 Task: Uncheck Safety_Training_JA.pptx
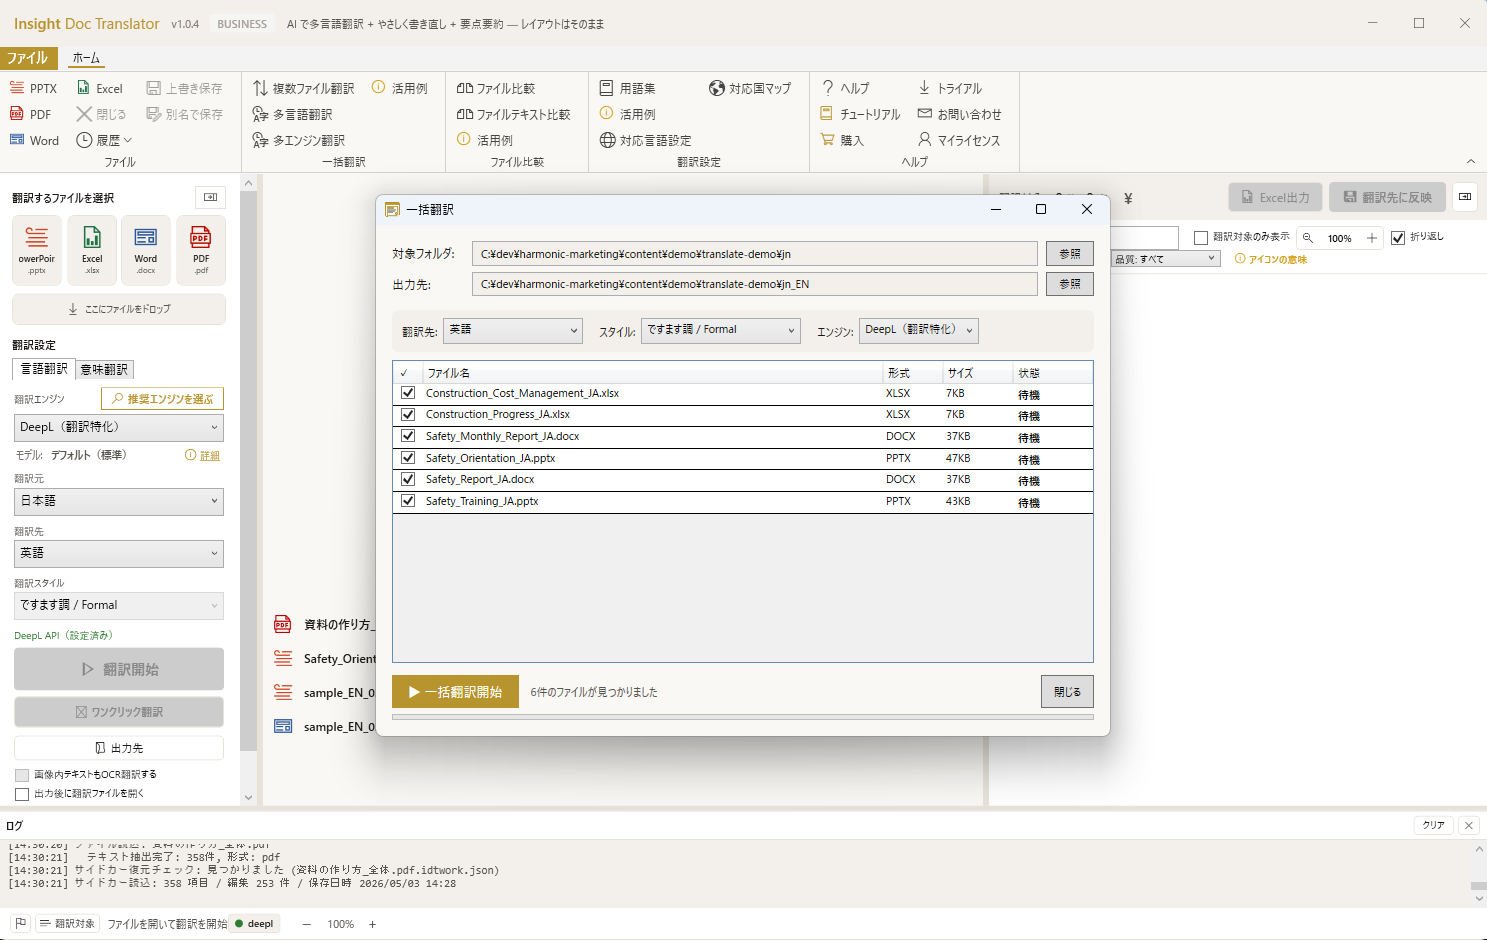(x=408, y=501)
